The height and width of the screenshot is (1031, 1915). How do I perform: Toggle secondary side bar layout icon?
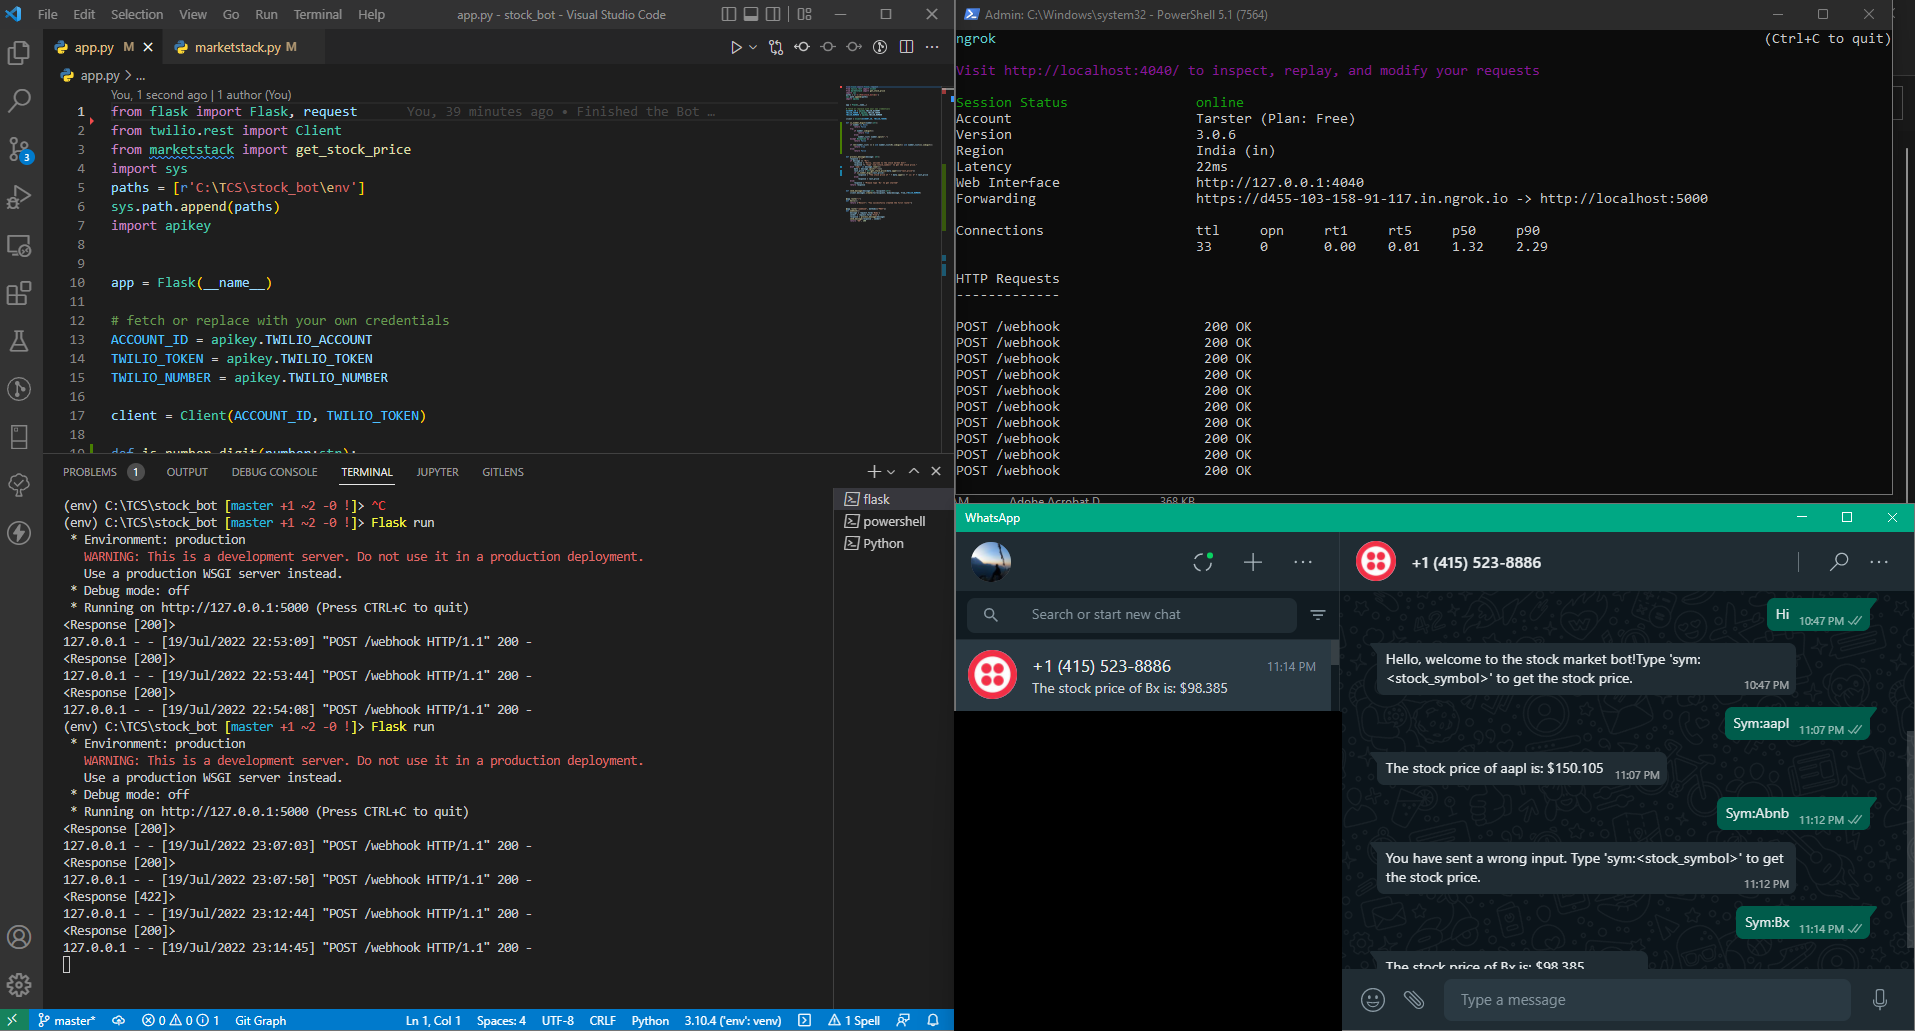coord(774,14)
